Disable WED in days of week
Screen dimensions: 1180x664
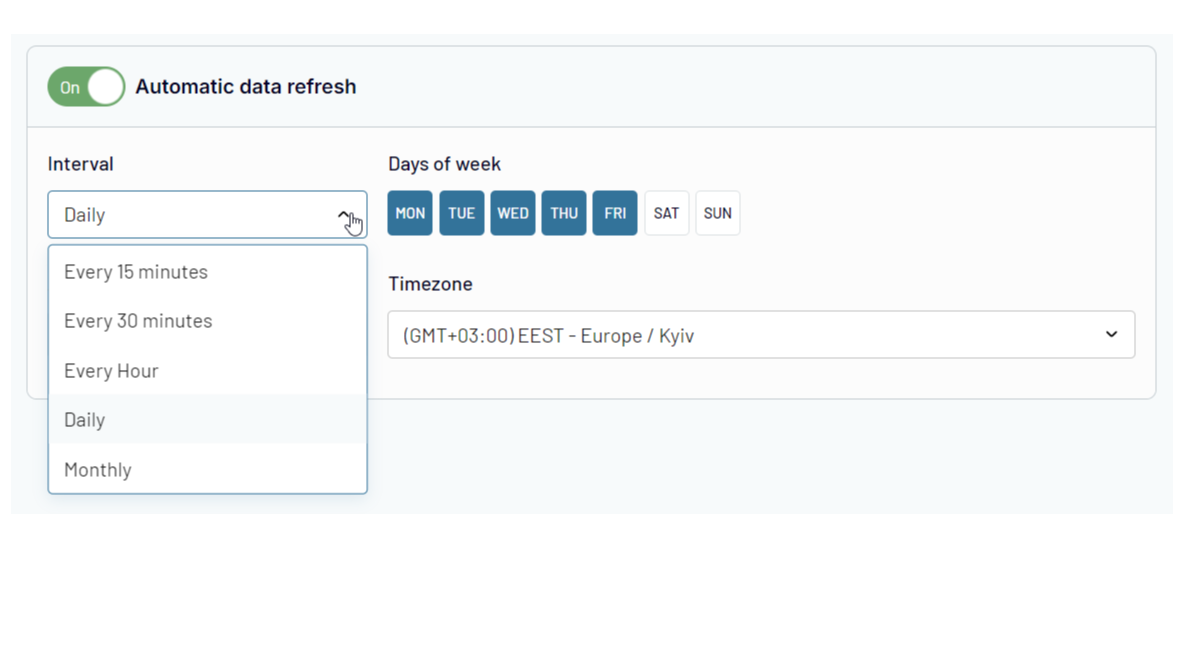pyautogui.click(x=513, y=213)
